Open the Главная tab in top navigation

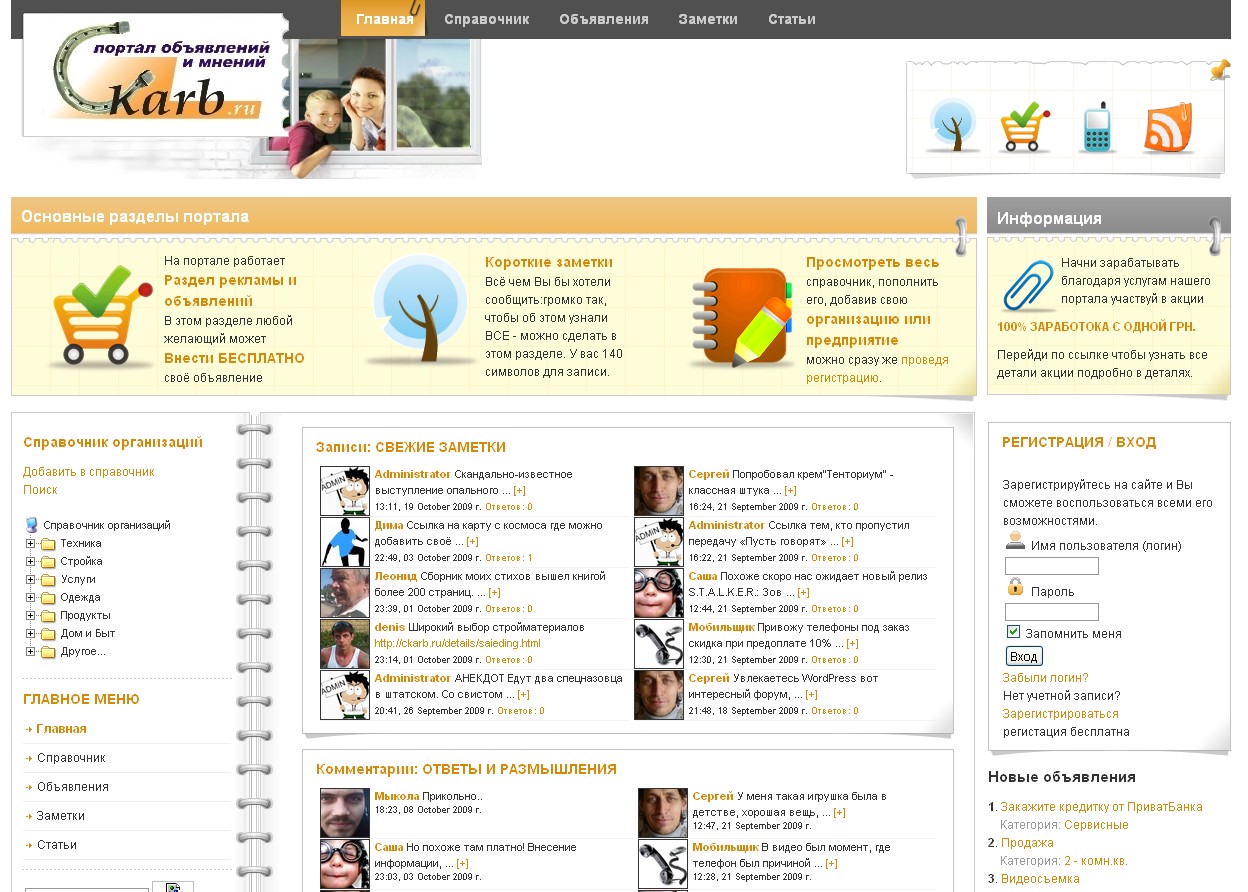coord(384,19)
